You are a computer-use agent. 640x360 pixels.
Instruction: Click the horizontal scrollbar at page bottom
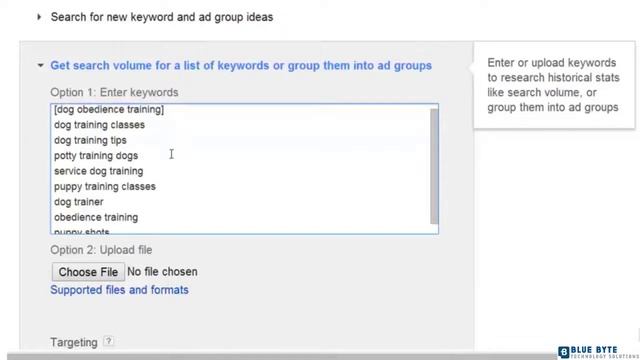point(282,357)
